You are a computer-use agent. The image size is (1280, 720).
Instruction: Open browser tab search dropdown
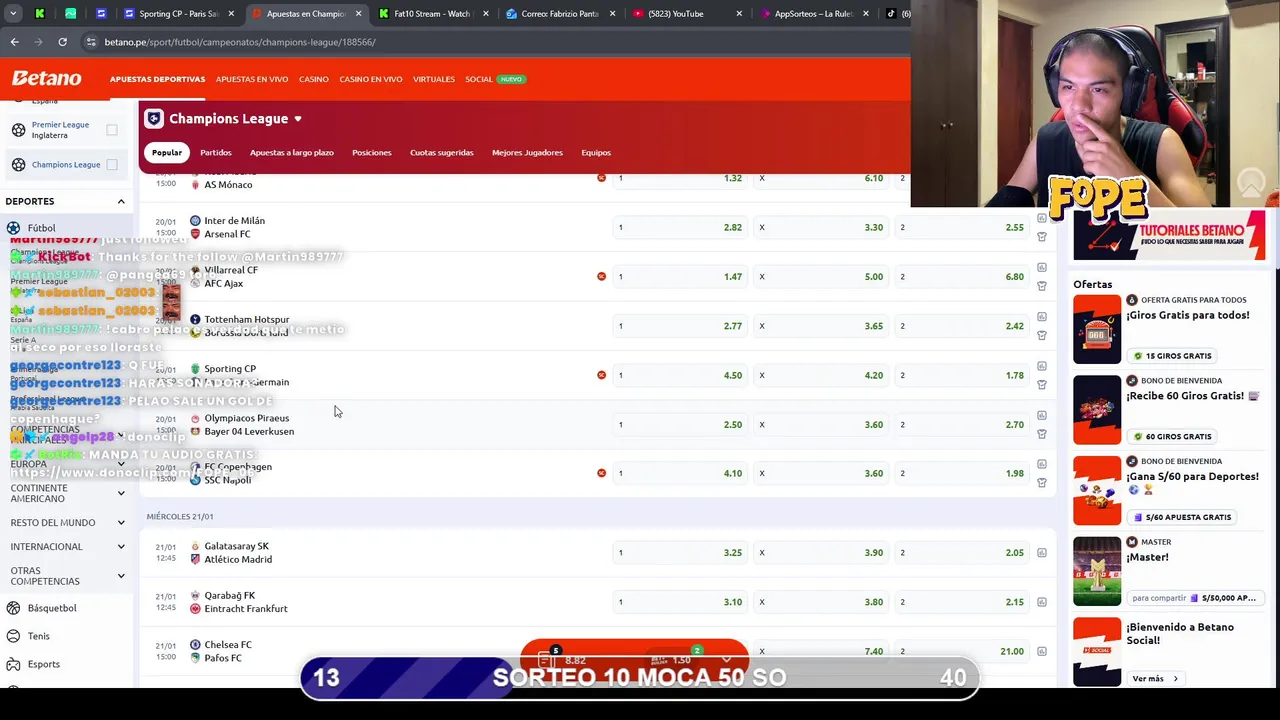[x=13, y=14]
